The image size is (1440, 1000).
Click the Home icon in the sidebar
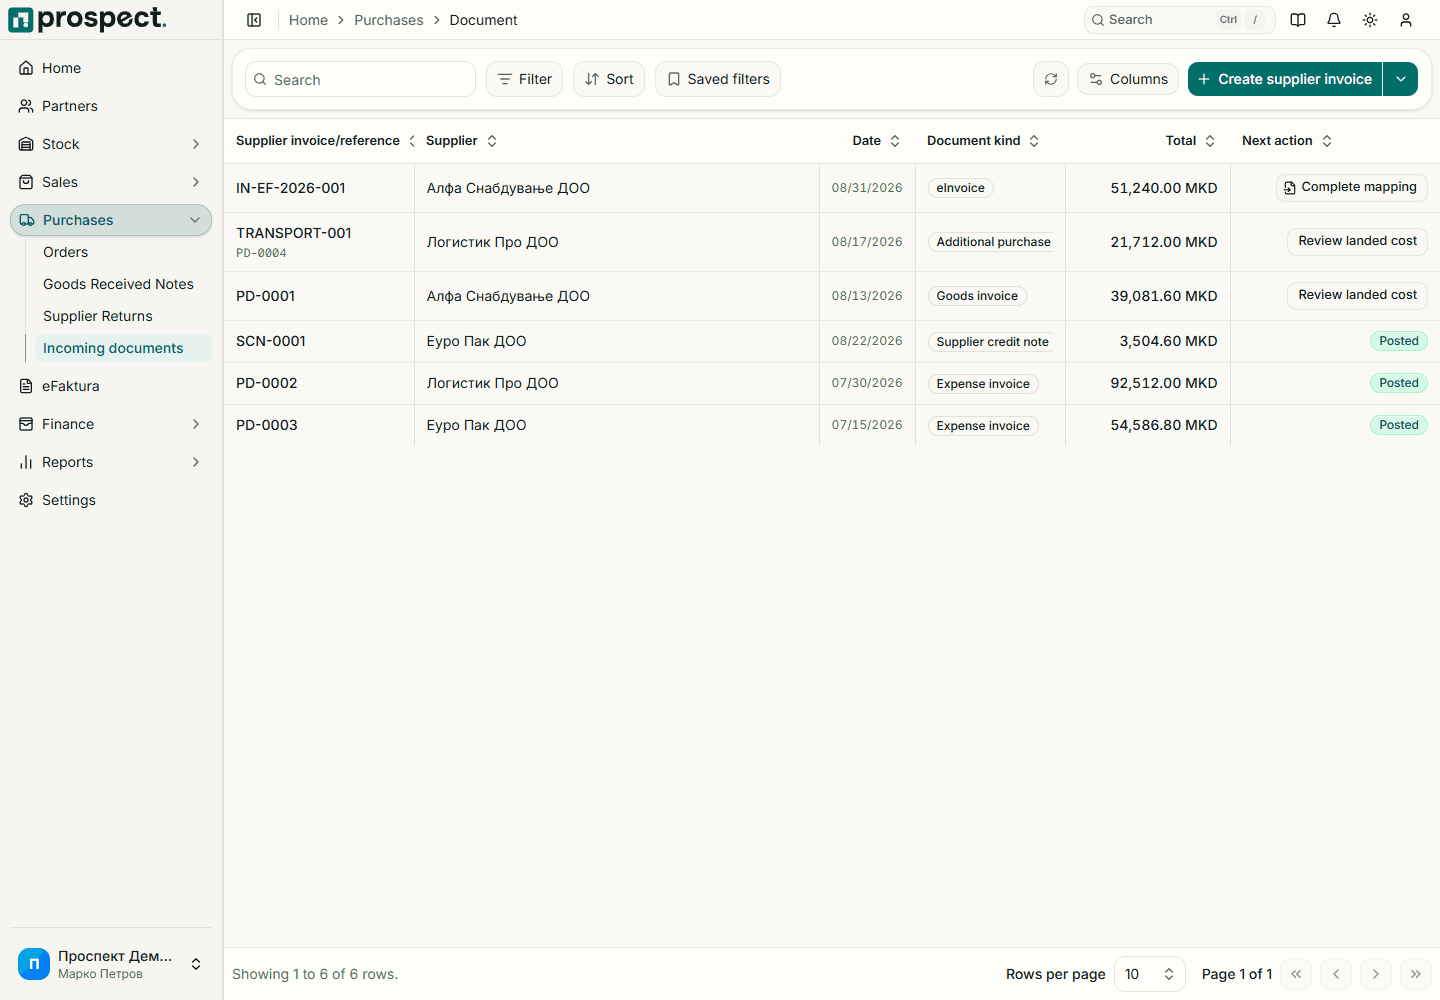pos(26,68)
